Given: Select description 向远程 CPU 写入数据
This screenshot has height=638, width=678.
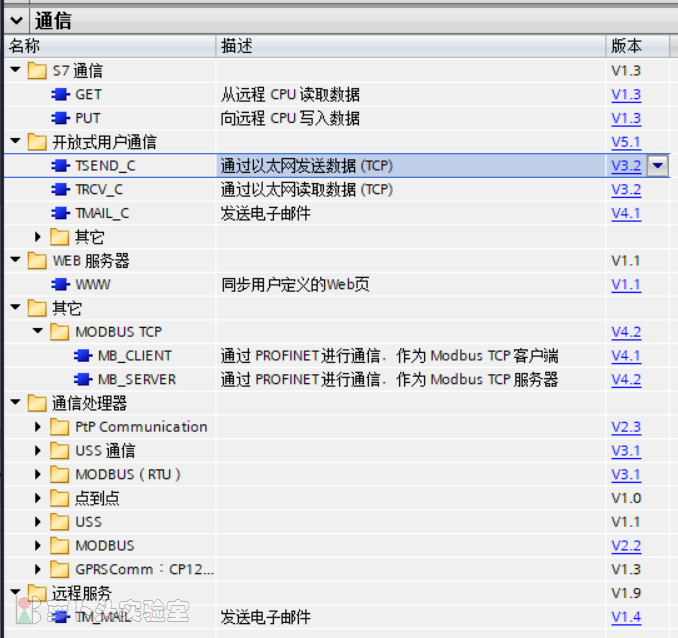Looking at the screenshot, I should (290, 118).
